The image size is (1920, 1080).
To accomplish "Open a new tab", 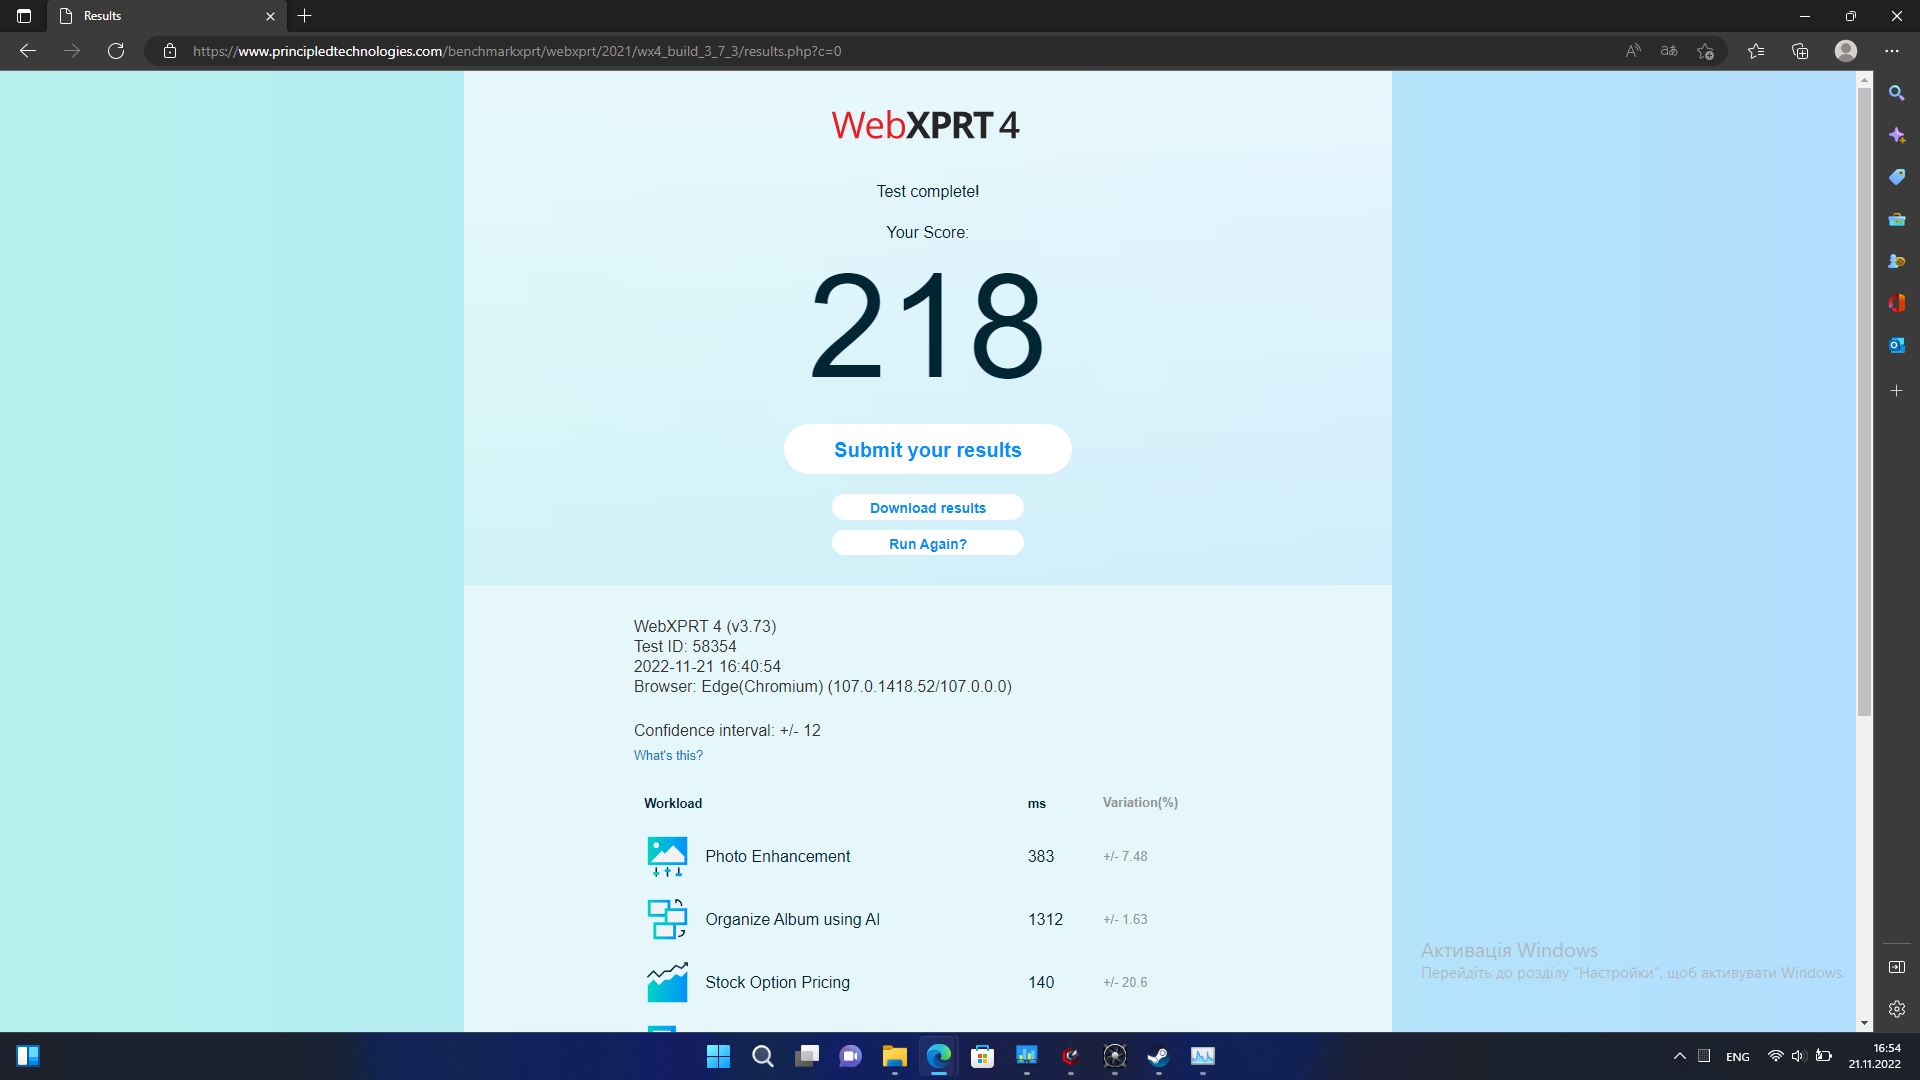I will pyautogui.click(x=305, y=16).
